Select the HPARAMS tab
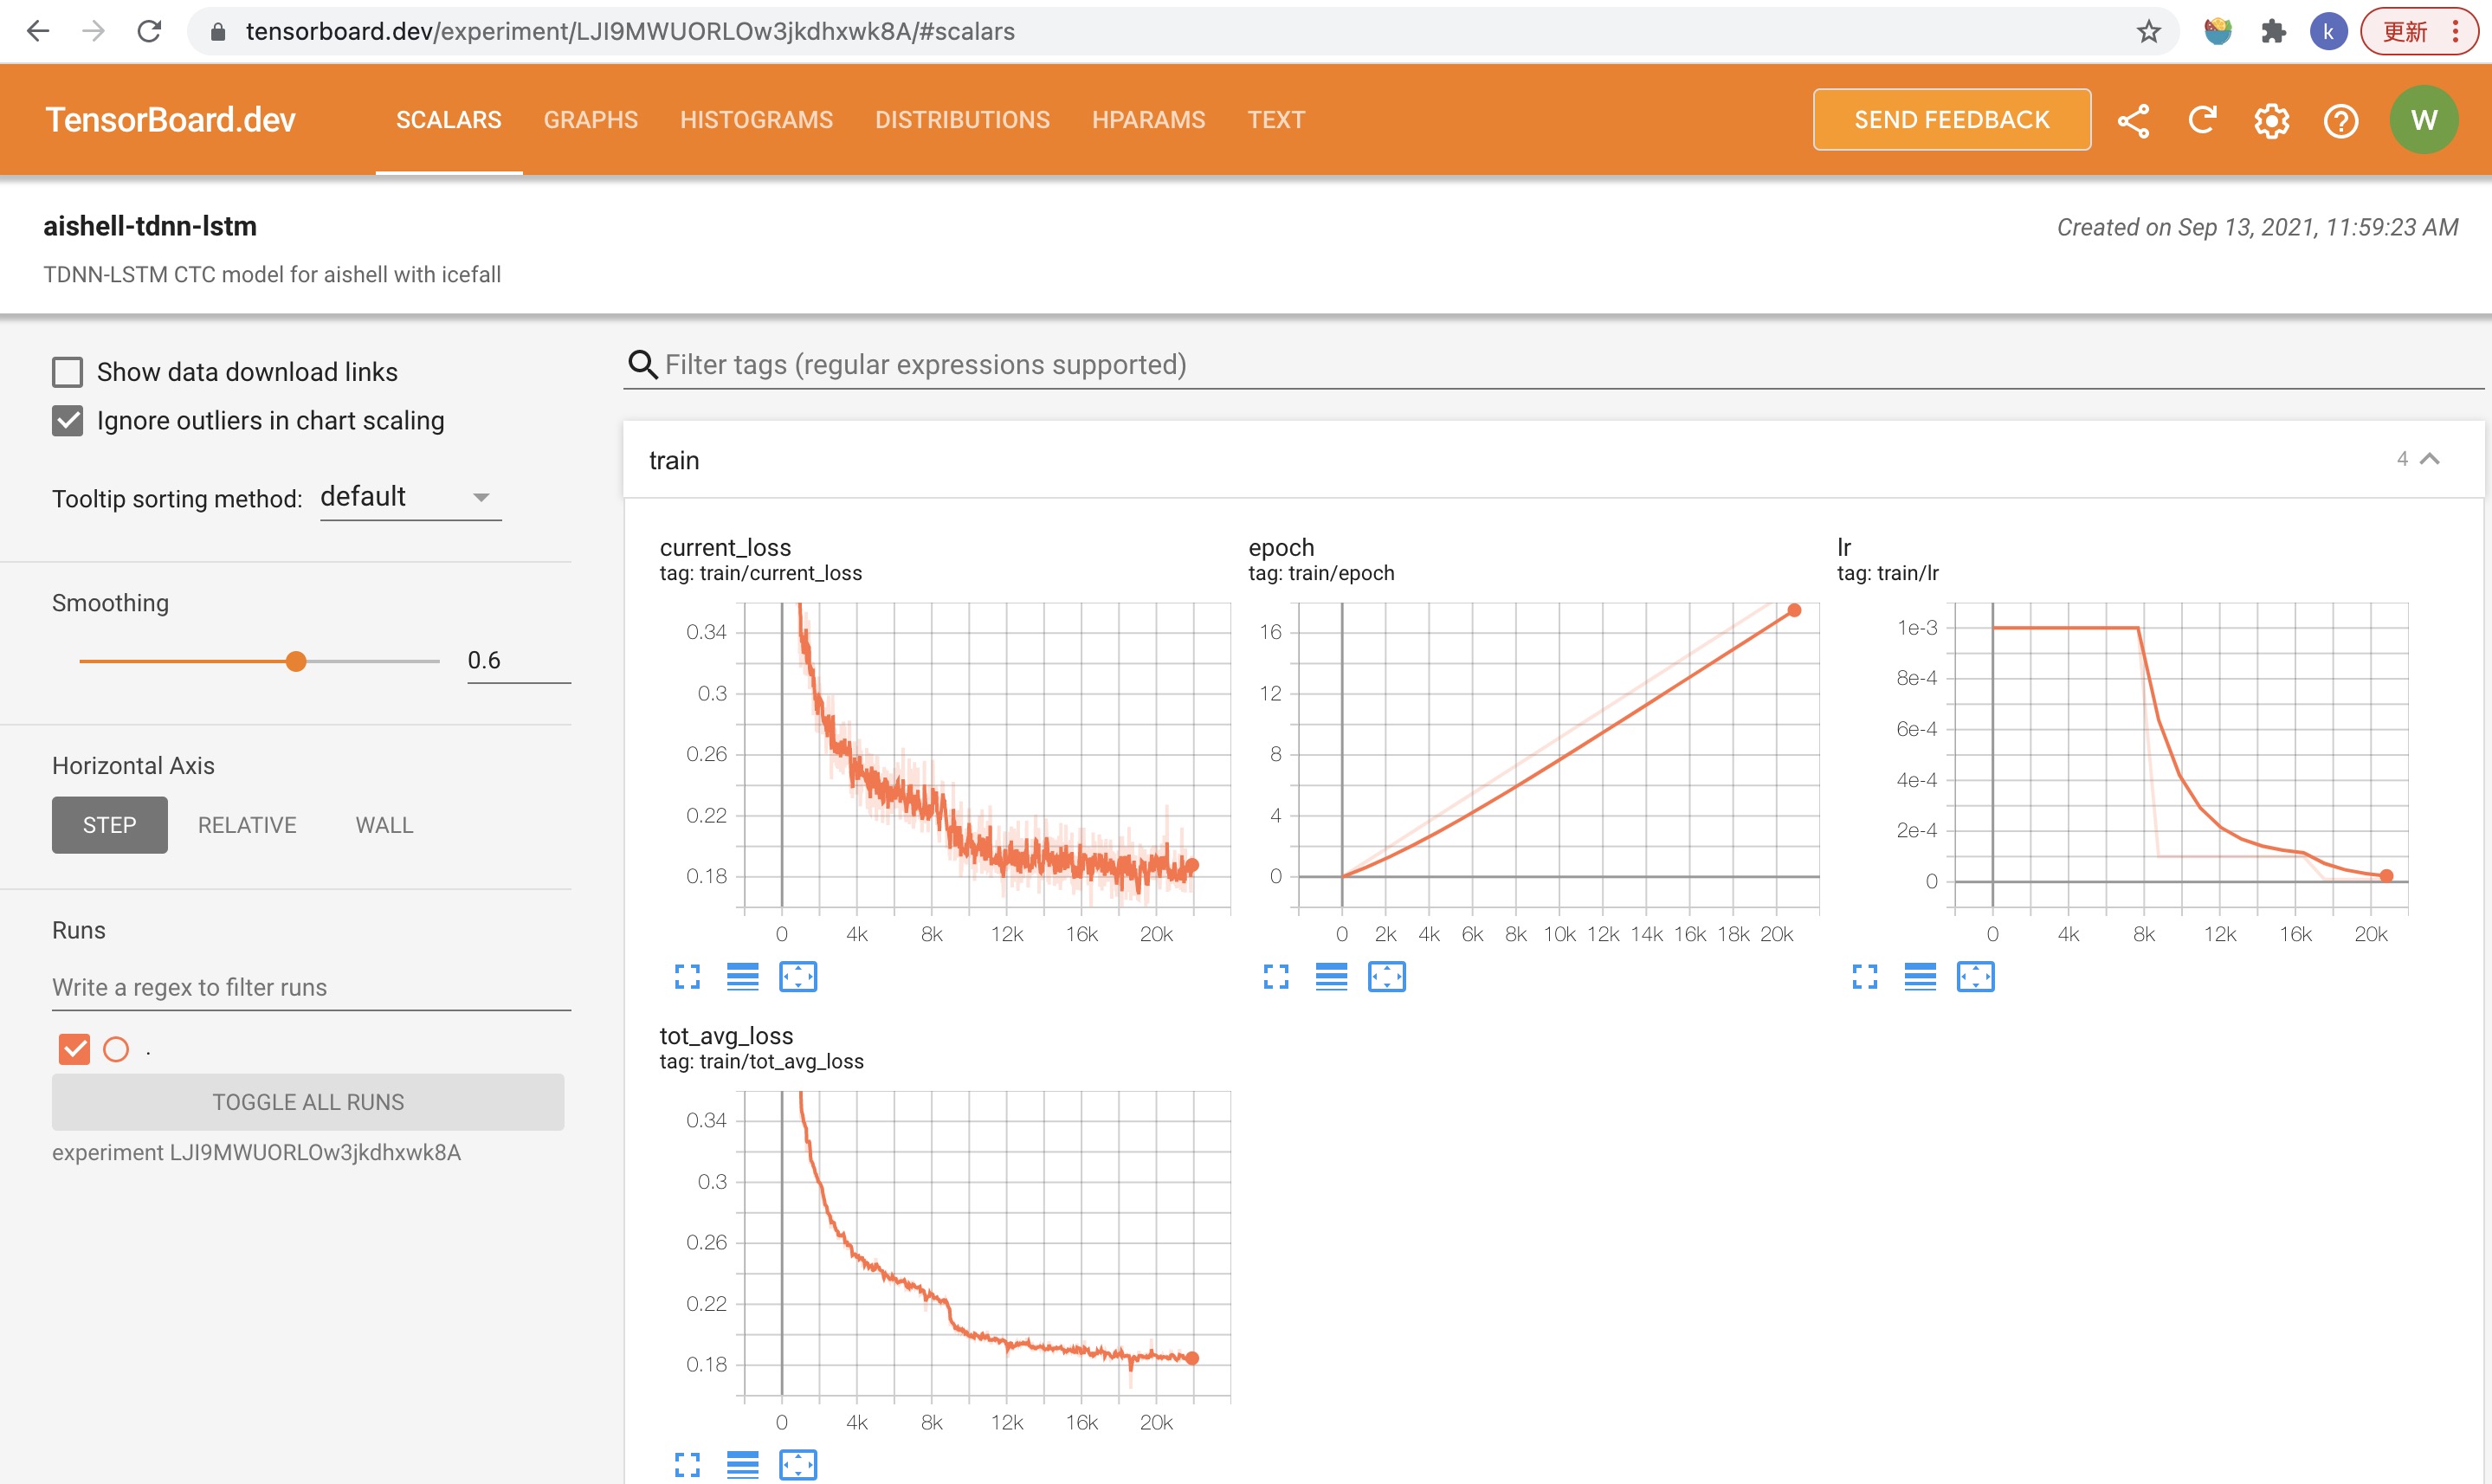 pyautogui.click(x=1150, y=120)
